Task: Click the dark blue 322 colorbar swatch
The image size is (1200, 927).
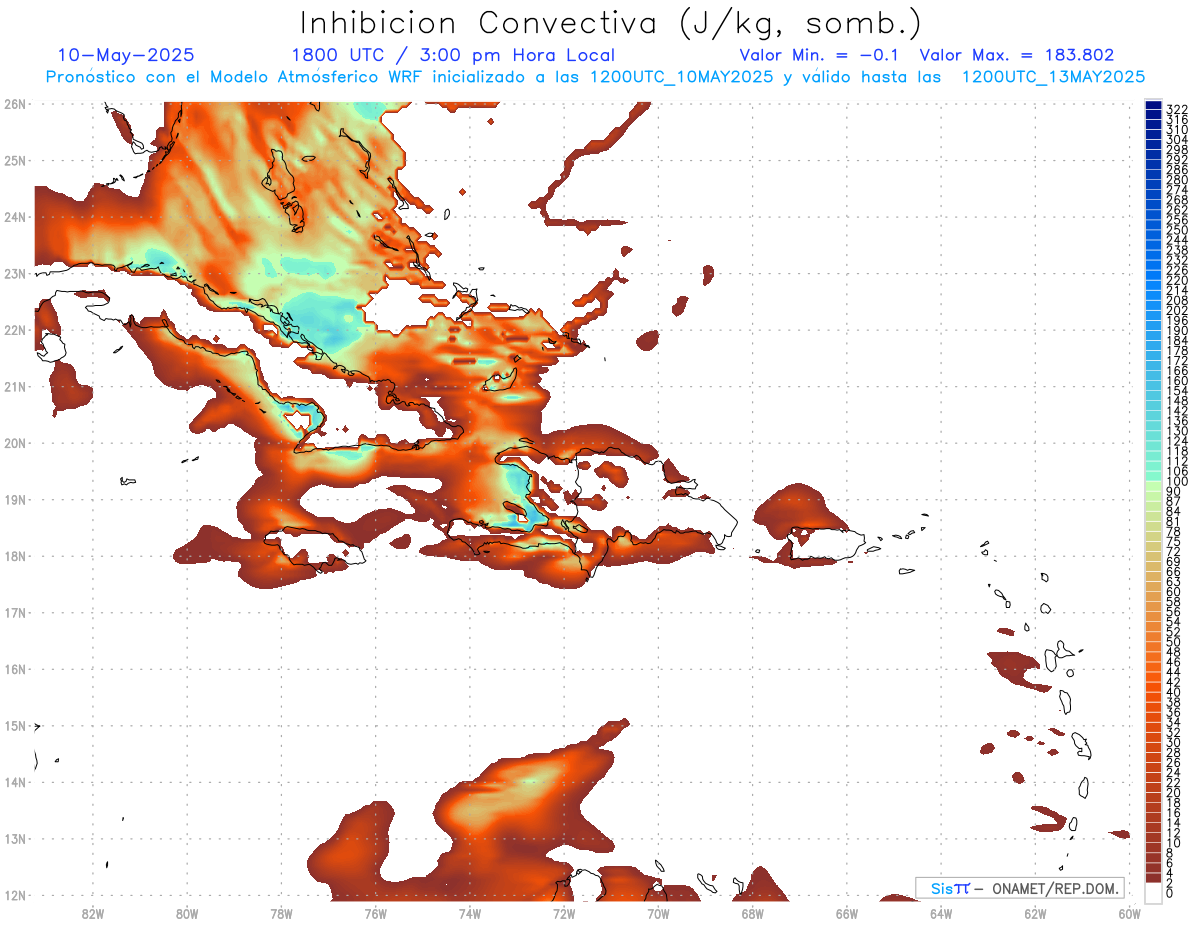Action: (1154, 106)
